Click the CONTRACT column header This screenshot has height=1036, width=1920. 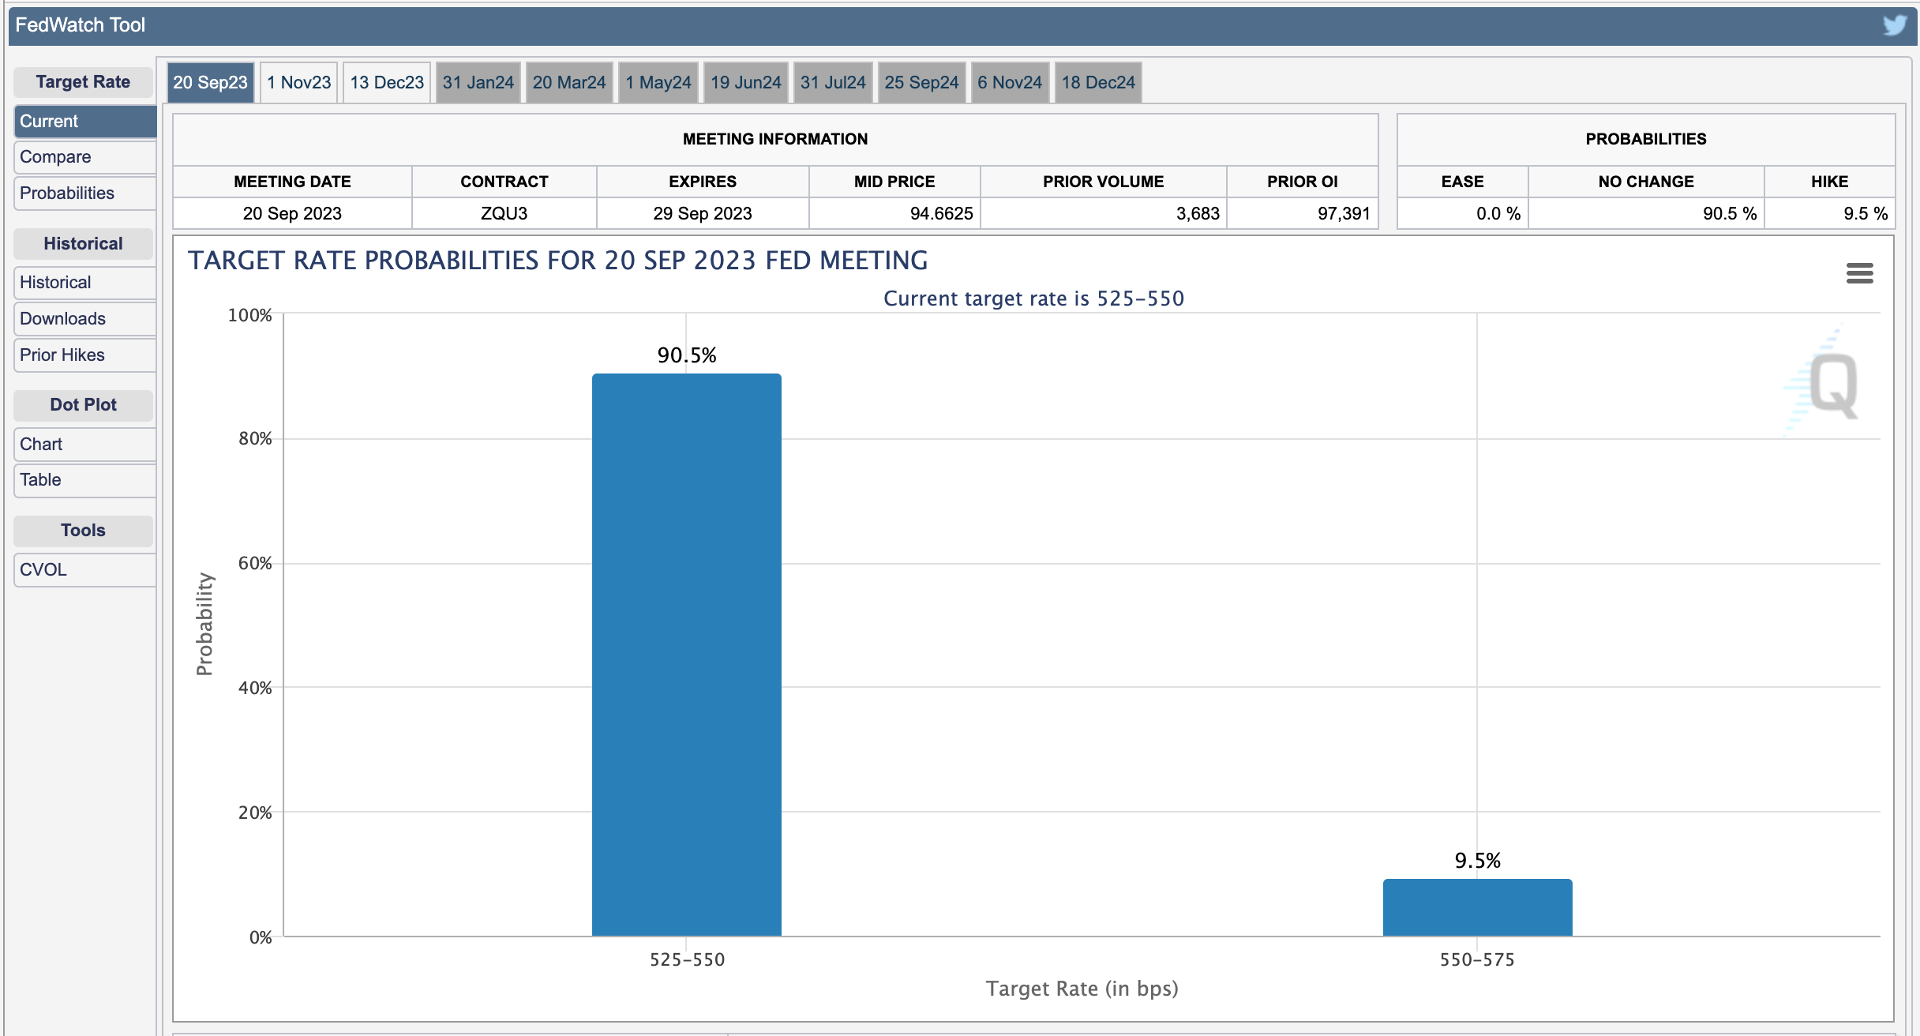(504, 181)
